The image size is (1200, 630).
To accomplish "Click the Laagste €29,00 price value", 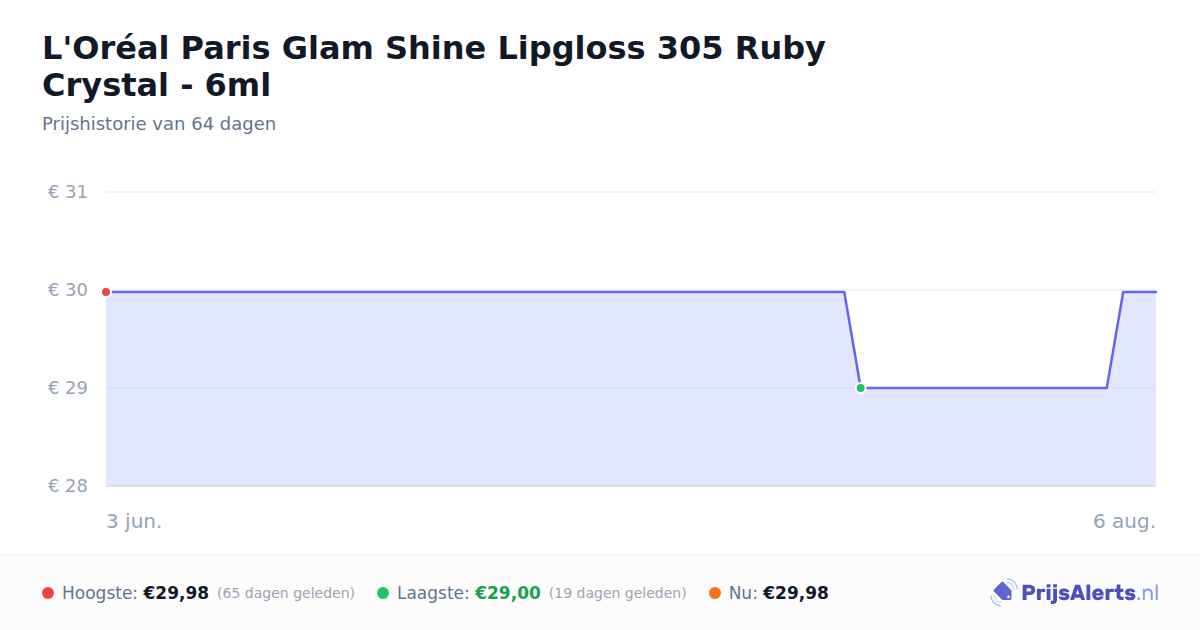I will pos(508,593).
